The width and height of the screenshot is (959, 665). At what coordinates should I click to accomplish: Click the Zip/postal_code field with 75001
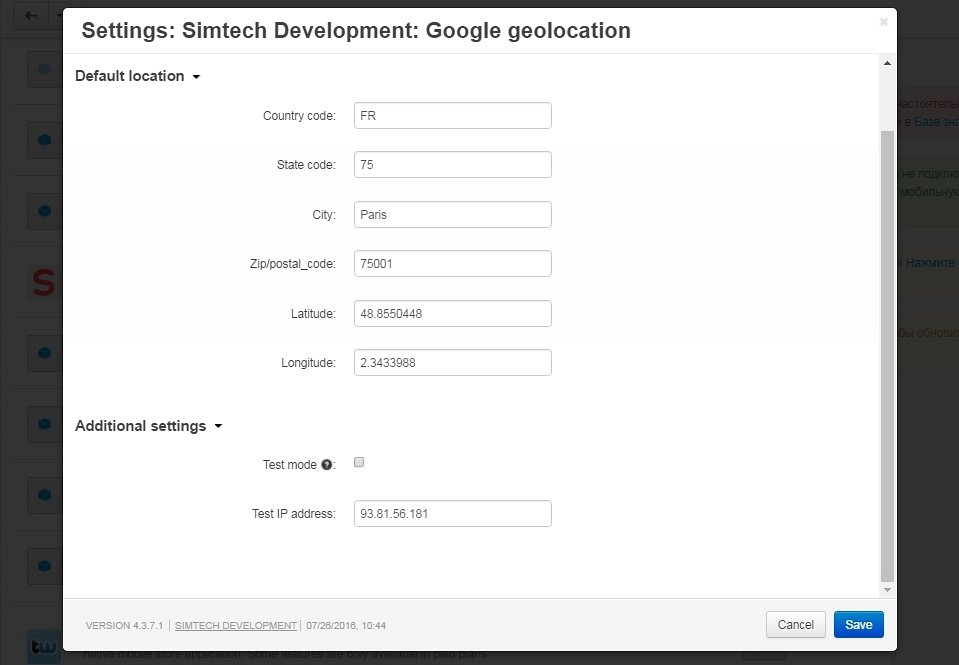tap(453, 264)
